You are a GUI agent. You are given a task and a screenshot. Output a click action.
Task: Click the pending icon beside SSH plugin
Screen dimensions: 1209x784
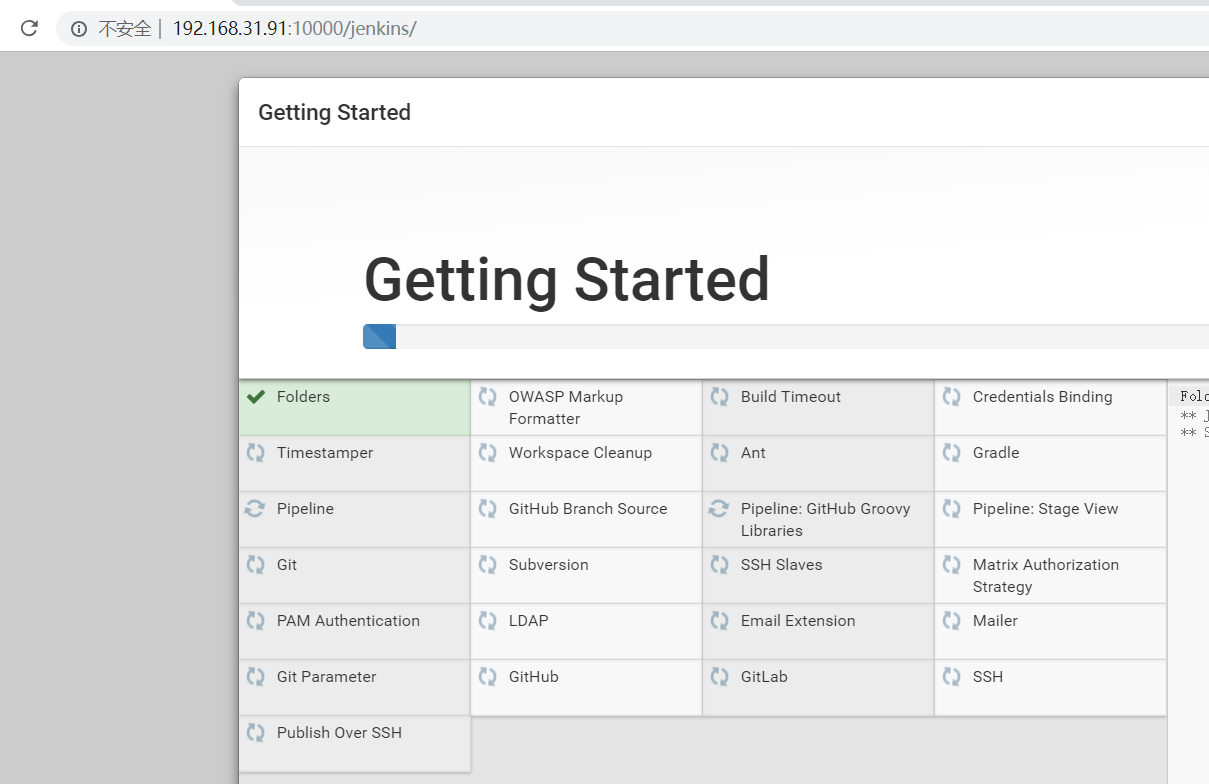coord(952,677)
